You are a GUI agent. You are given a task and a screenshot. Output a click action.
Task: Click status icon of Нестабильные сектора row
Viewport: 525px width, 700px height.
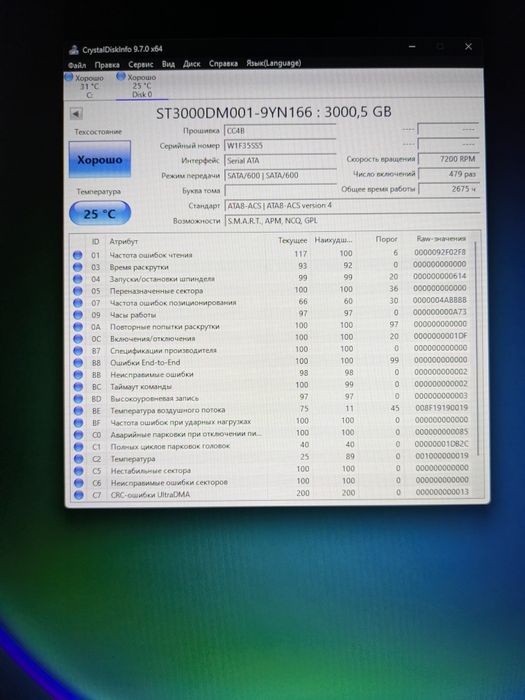point(79,471)
